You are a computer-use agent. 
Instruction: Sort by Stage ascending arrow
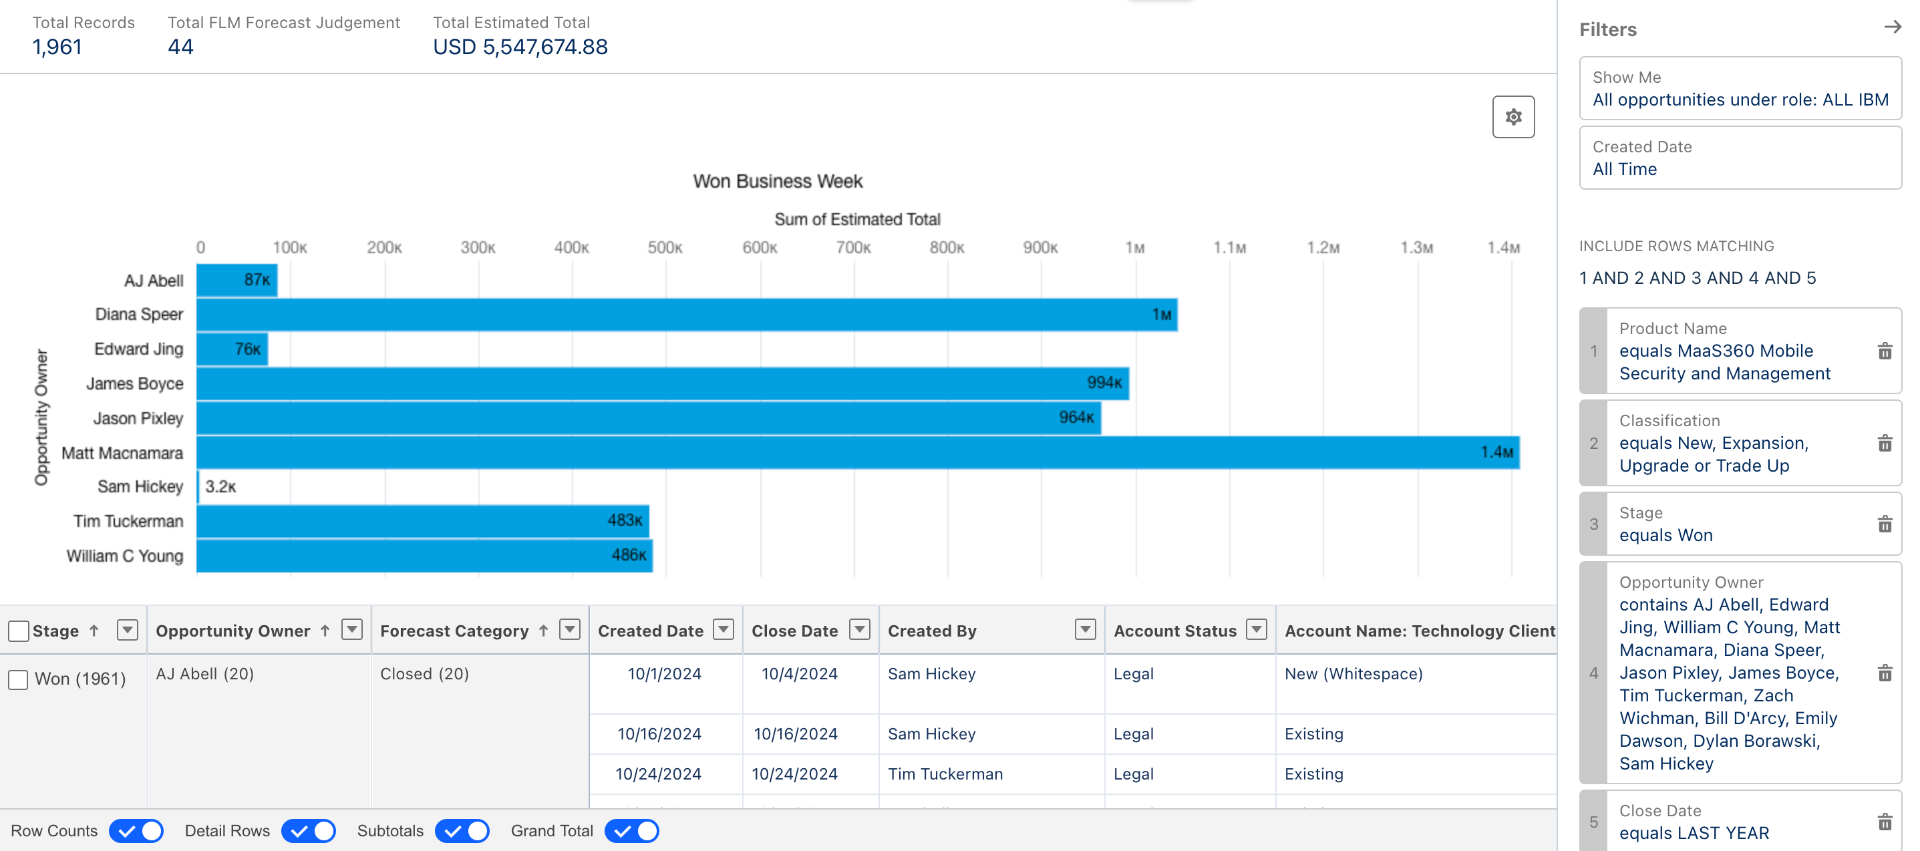94,631
